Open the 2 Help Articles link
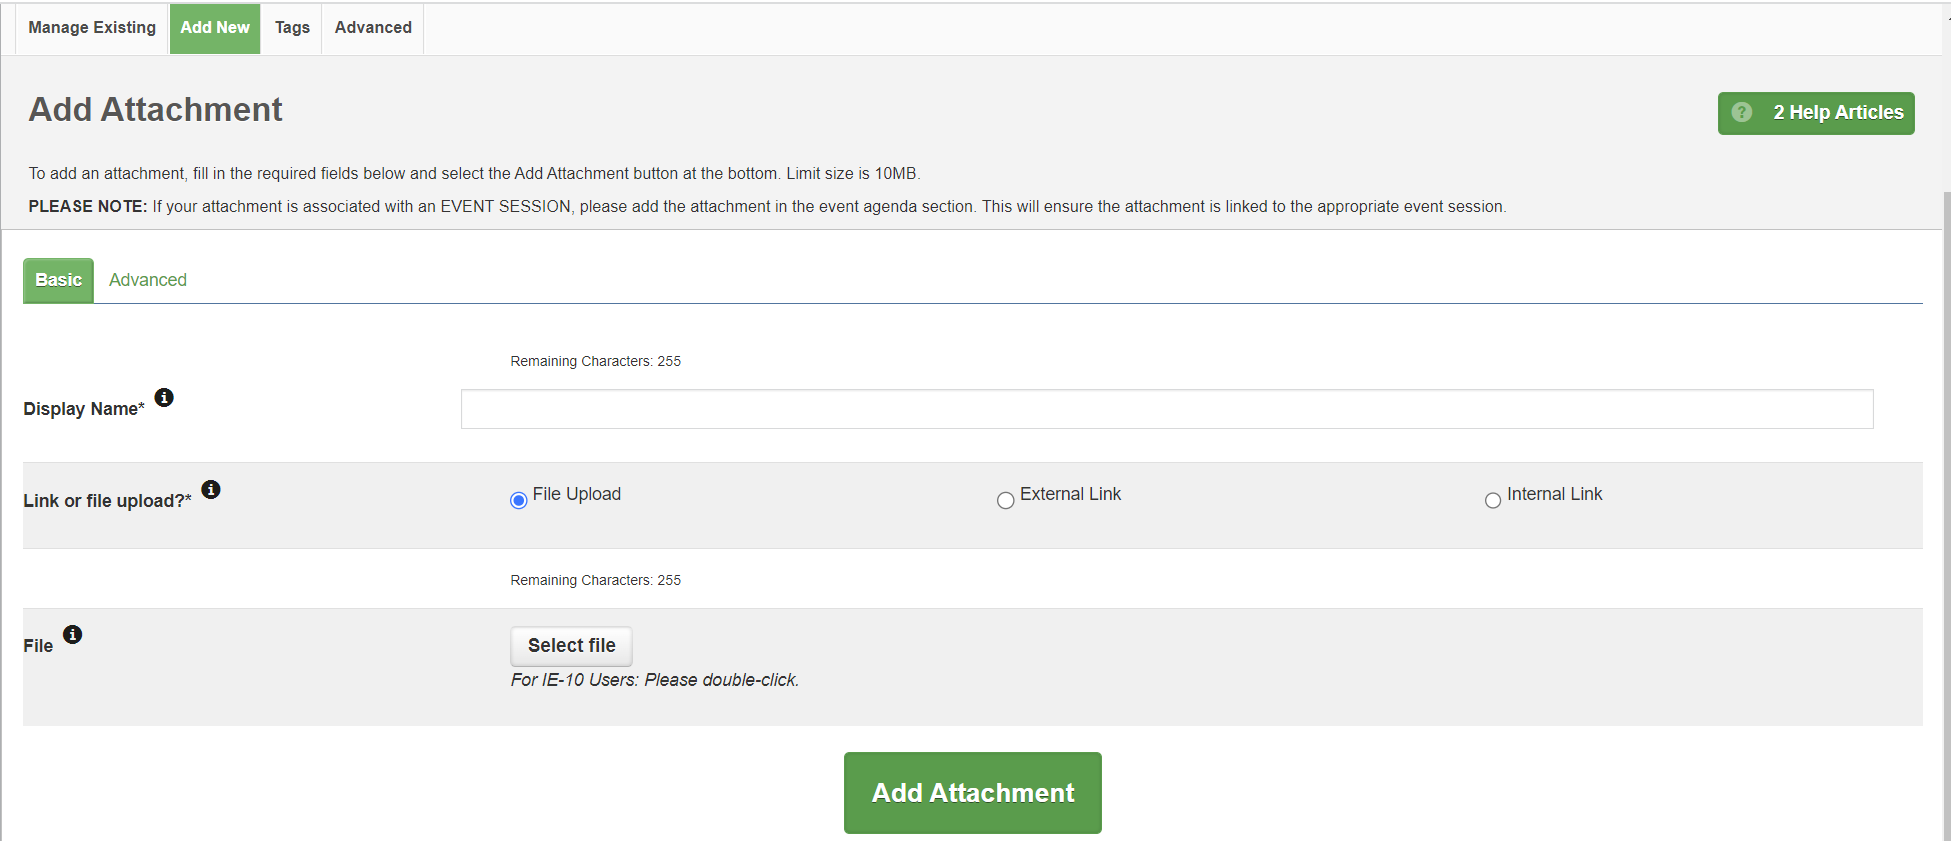The height and width of the screenshot is (841, 1951). pos(1838,113)
